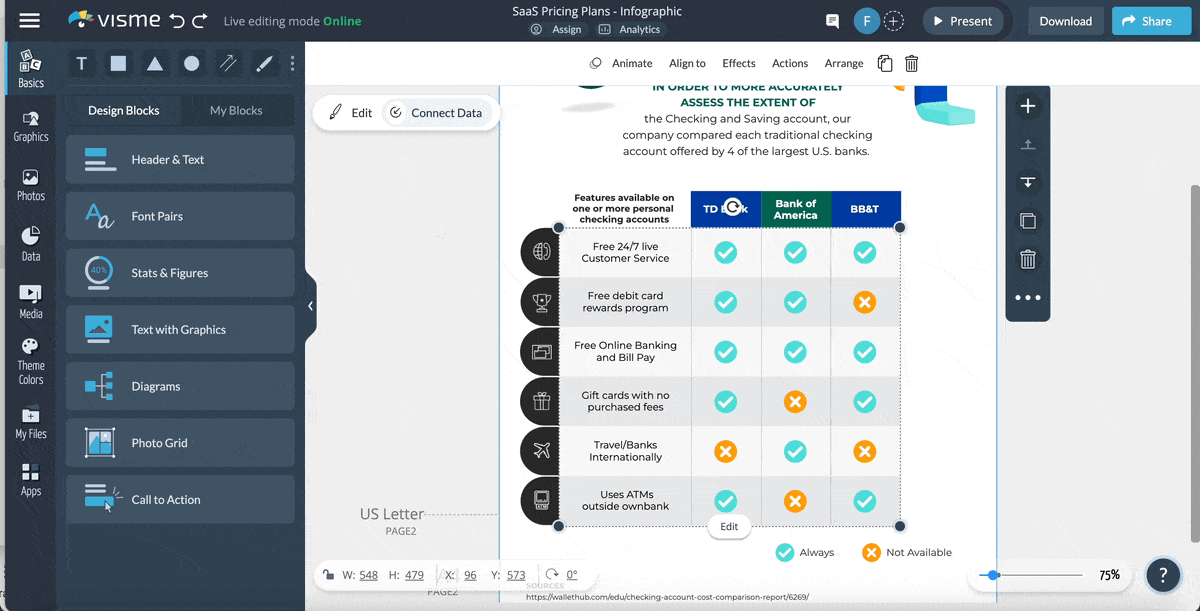Delete the selected element using the trash icon

(x=911, y=63)
